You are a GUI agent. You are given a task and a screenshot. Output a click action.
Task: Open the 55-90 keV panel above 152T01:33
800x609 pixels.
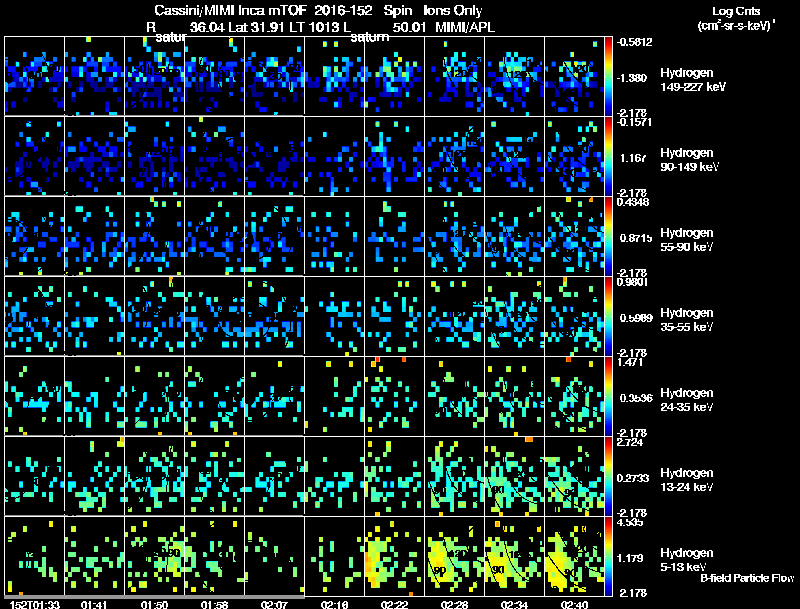click(34, 236)
